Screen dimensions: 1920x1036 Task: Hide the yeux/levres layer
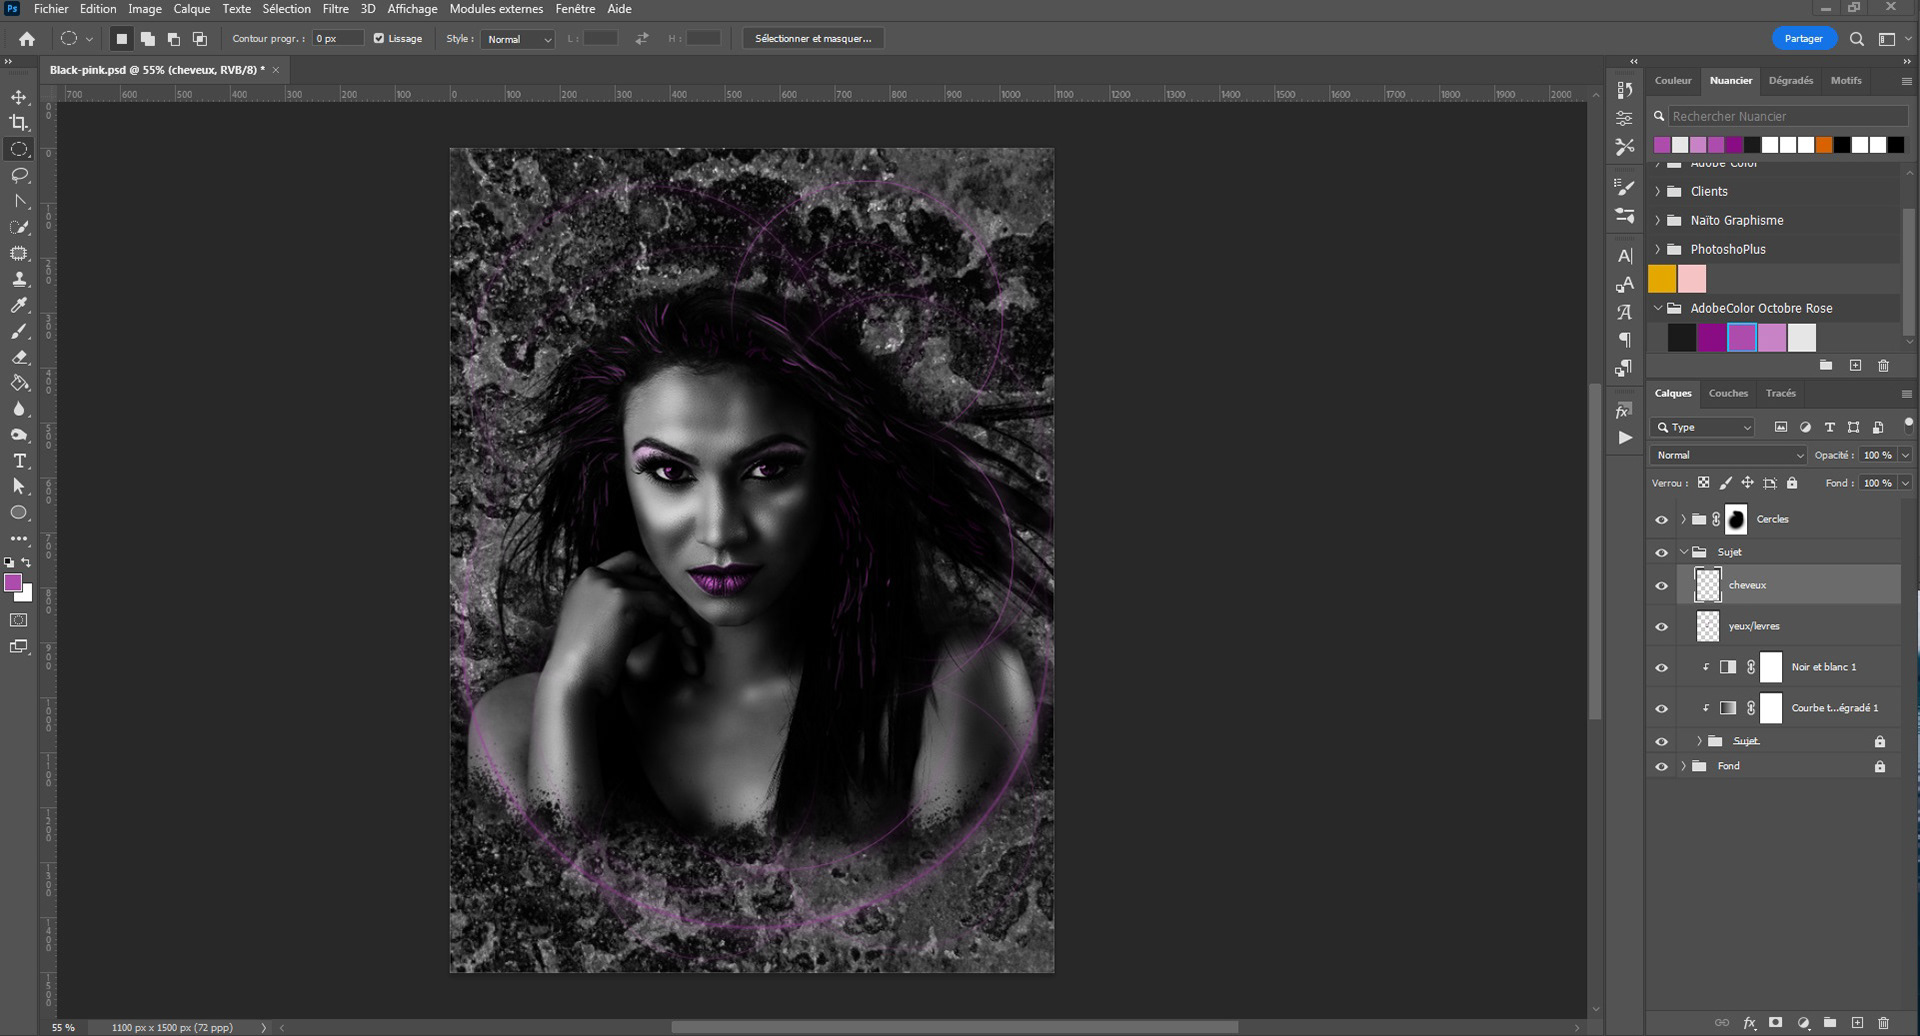pyautogui.click(x=1661, y=627)
